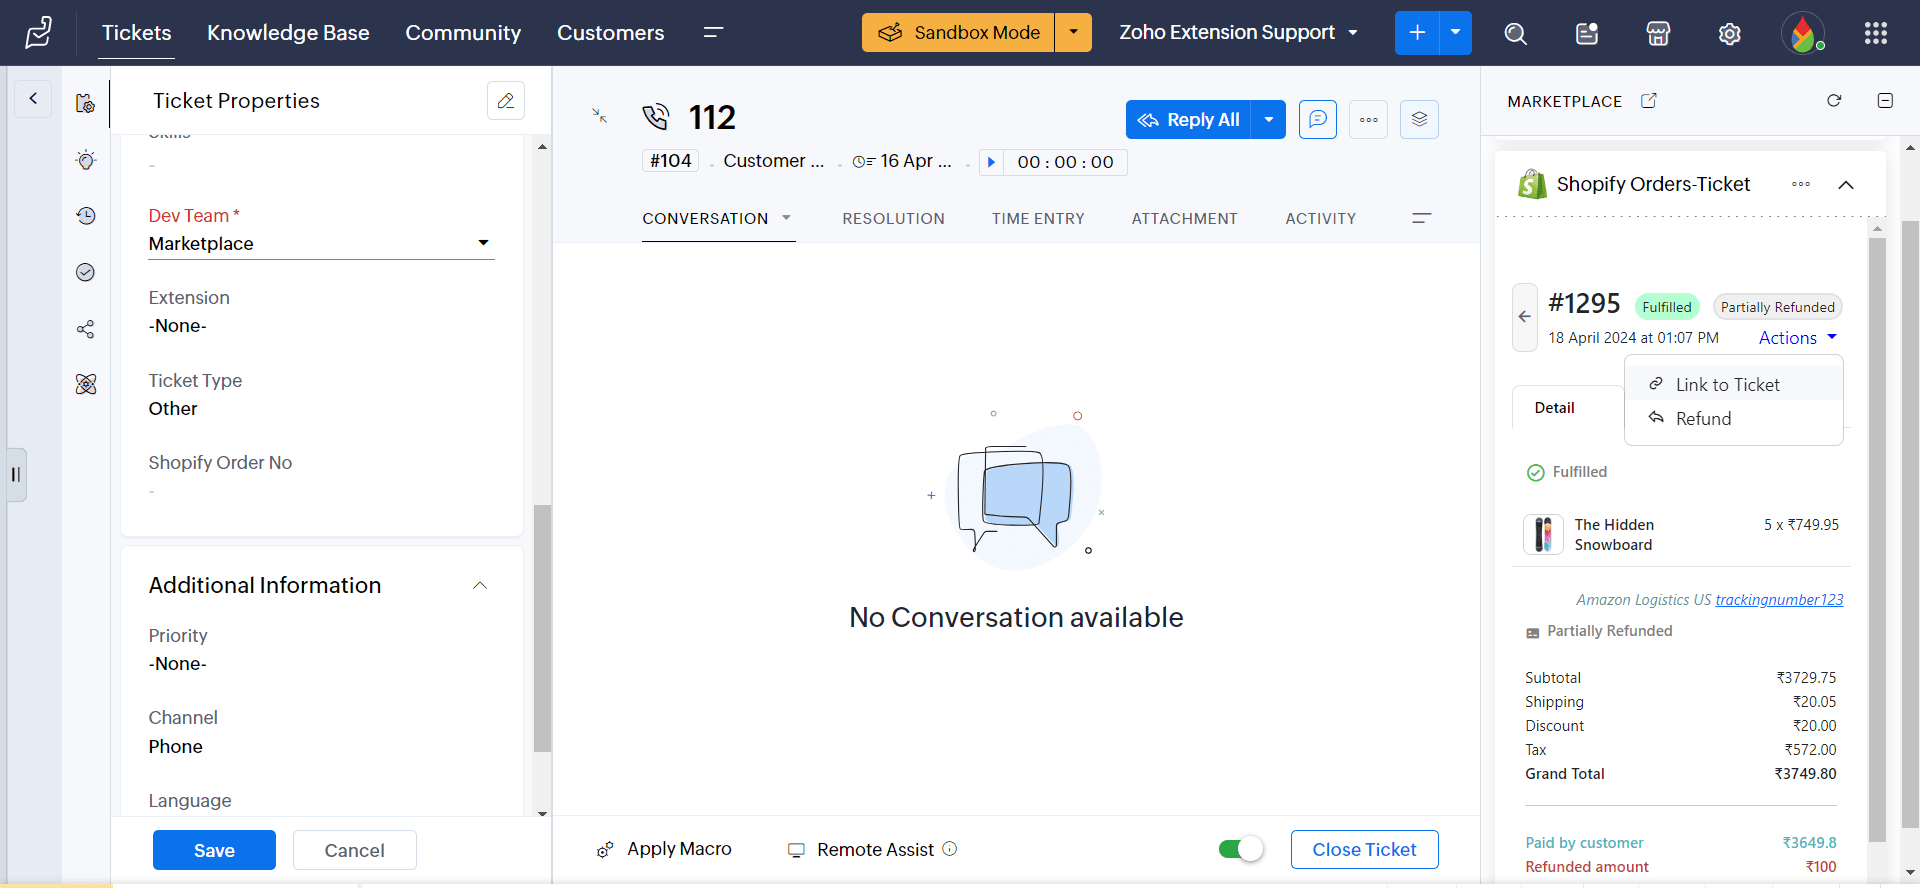Image resolution: width=1920 pixels, height=888 pixels.
Task: Open the ticket history clock icon
Action: (x=86, y=216)
